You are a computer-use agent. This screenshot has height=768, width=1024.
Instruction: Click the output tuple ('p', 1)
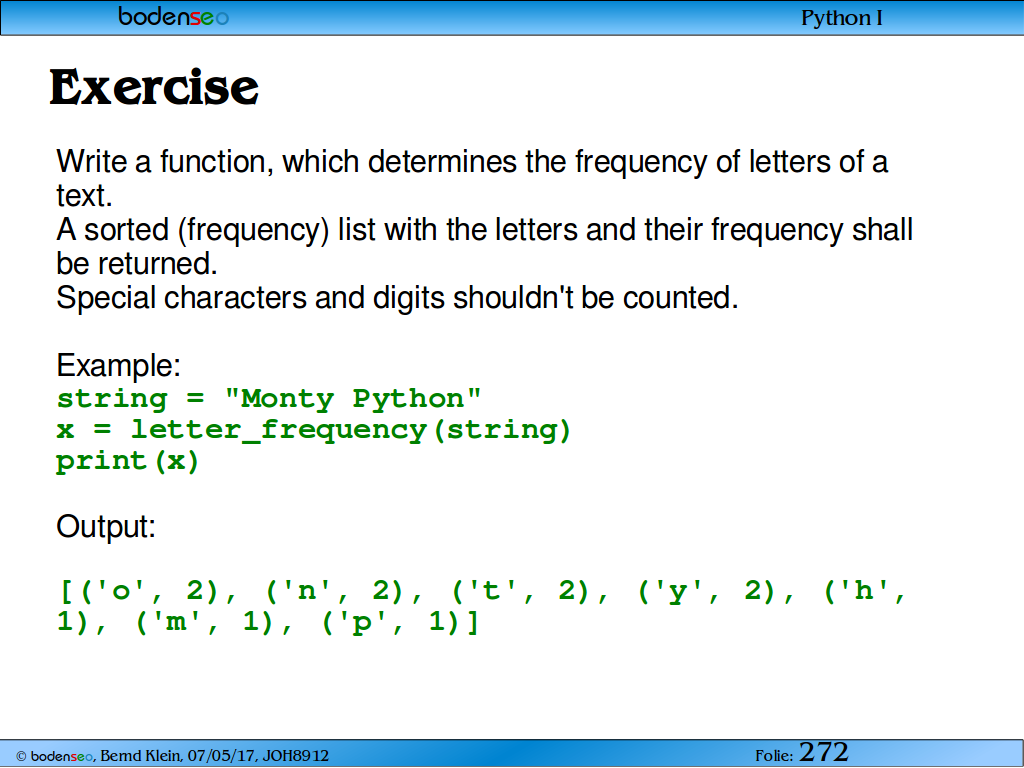pyautogui.click(x=393, y=622)
